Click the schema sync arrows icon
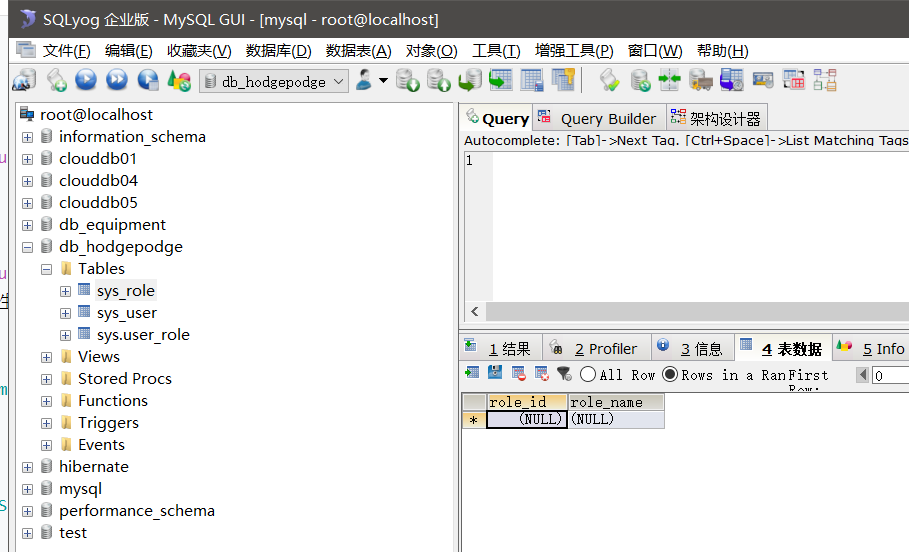Viewport: 909px width, 552px height. [669, 80]
